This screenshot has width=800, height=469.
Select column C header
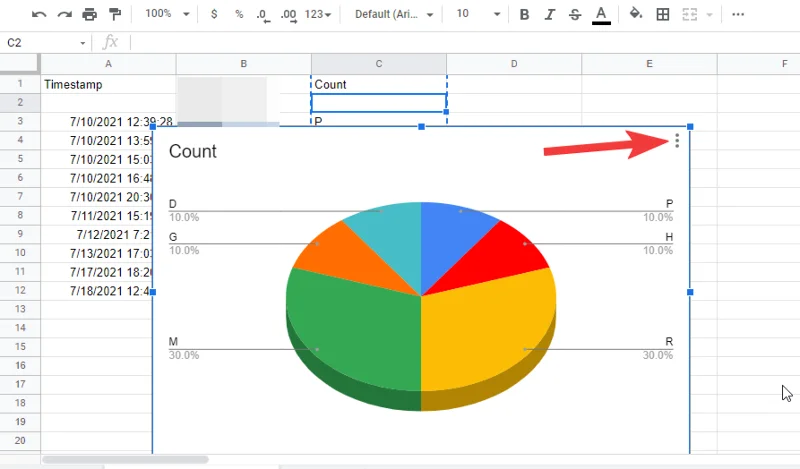tap(379, 64)
